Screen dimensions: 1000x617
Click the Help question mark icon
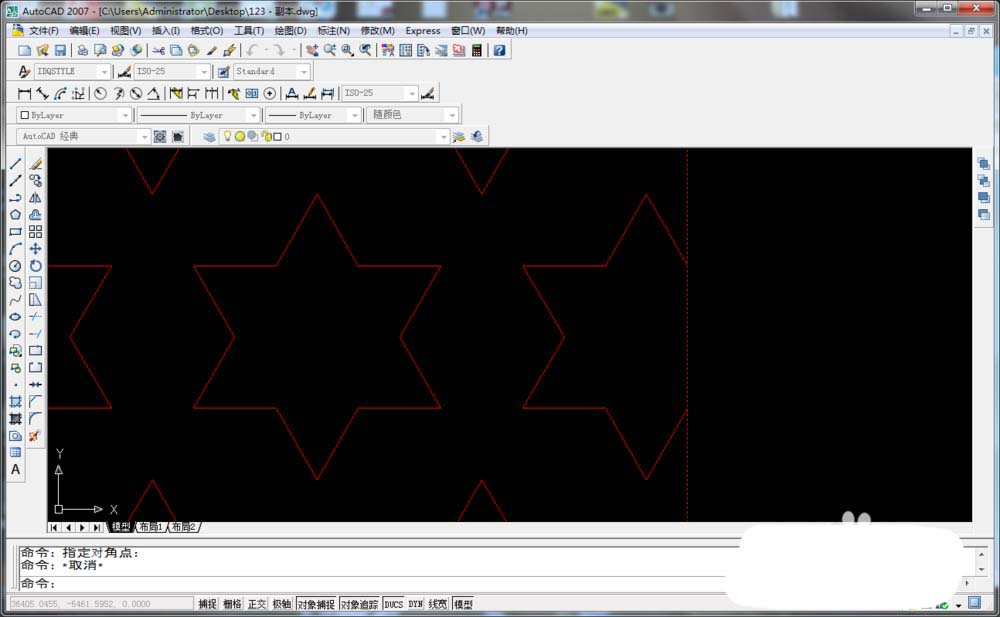point(499,50)
